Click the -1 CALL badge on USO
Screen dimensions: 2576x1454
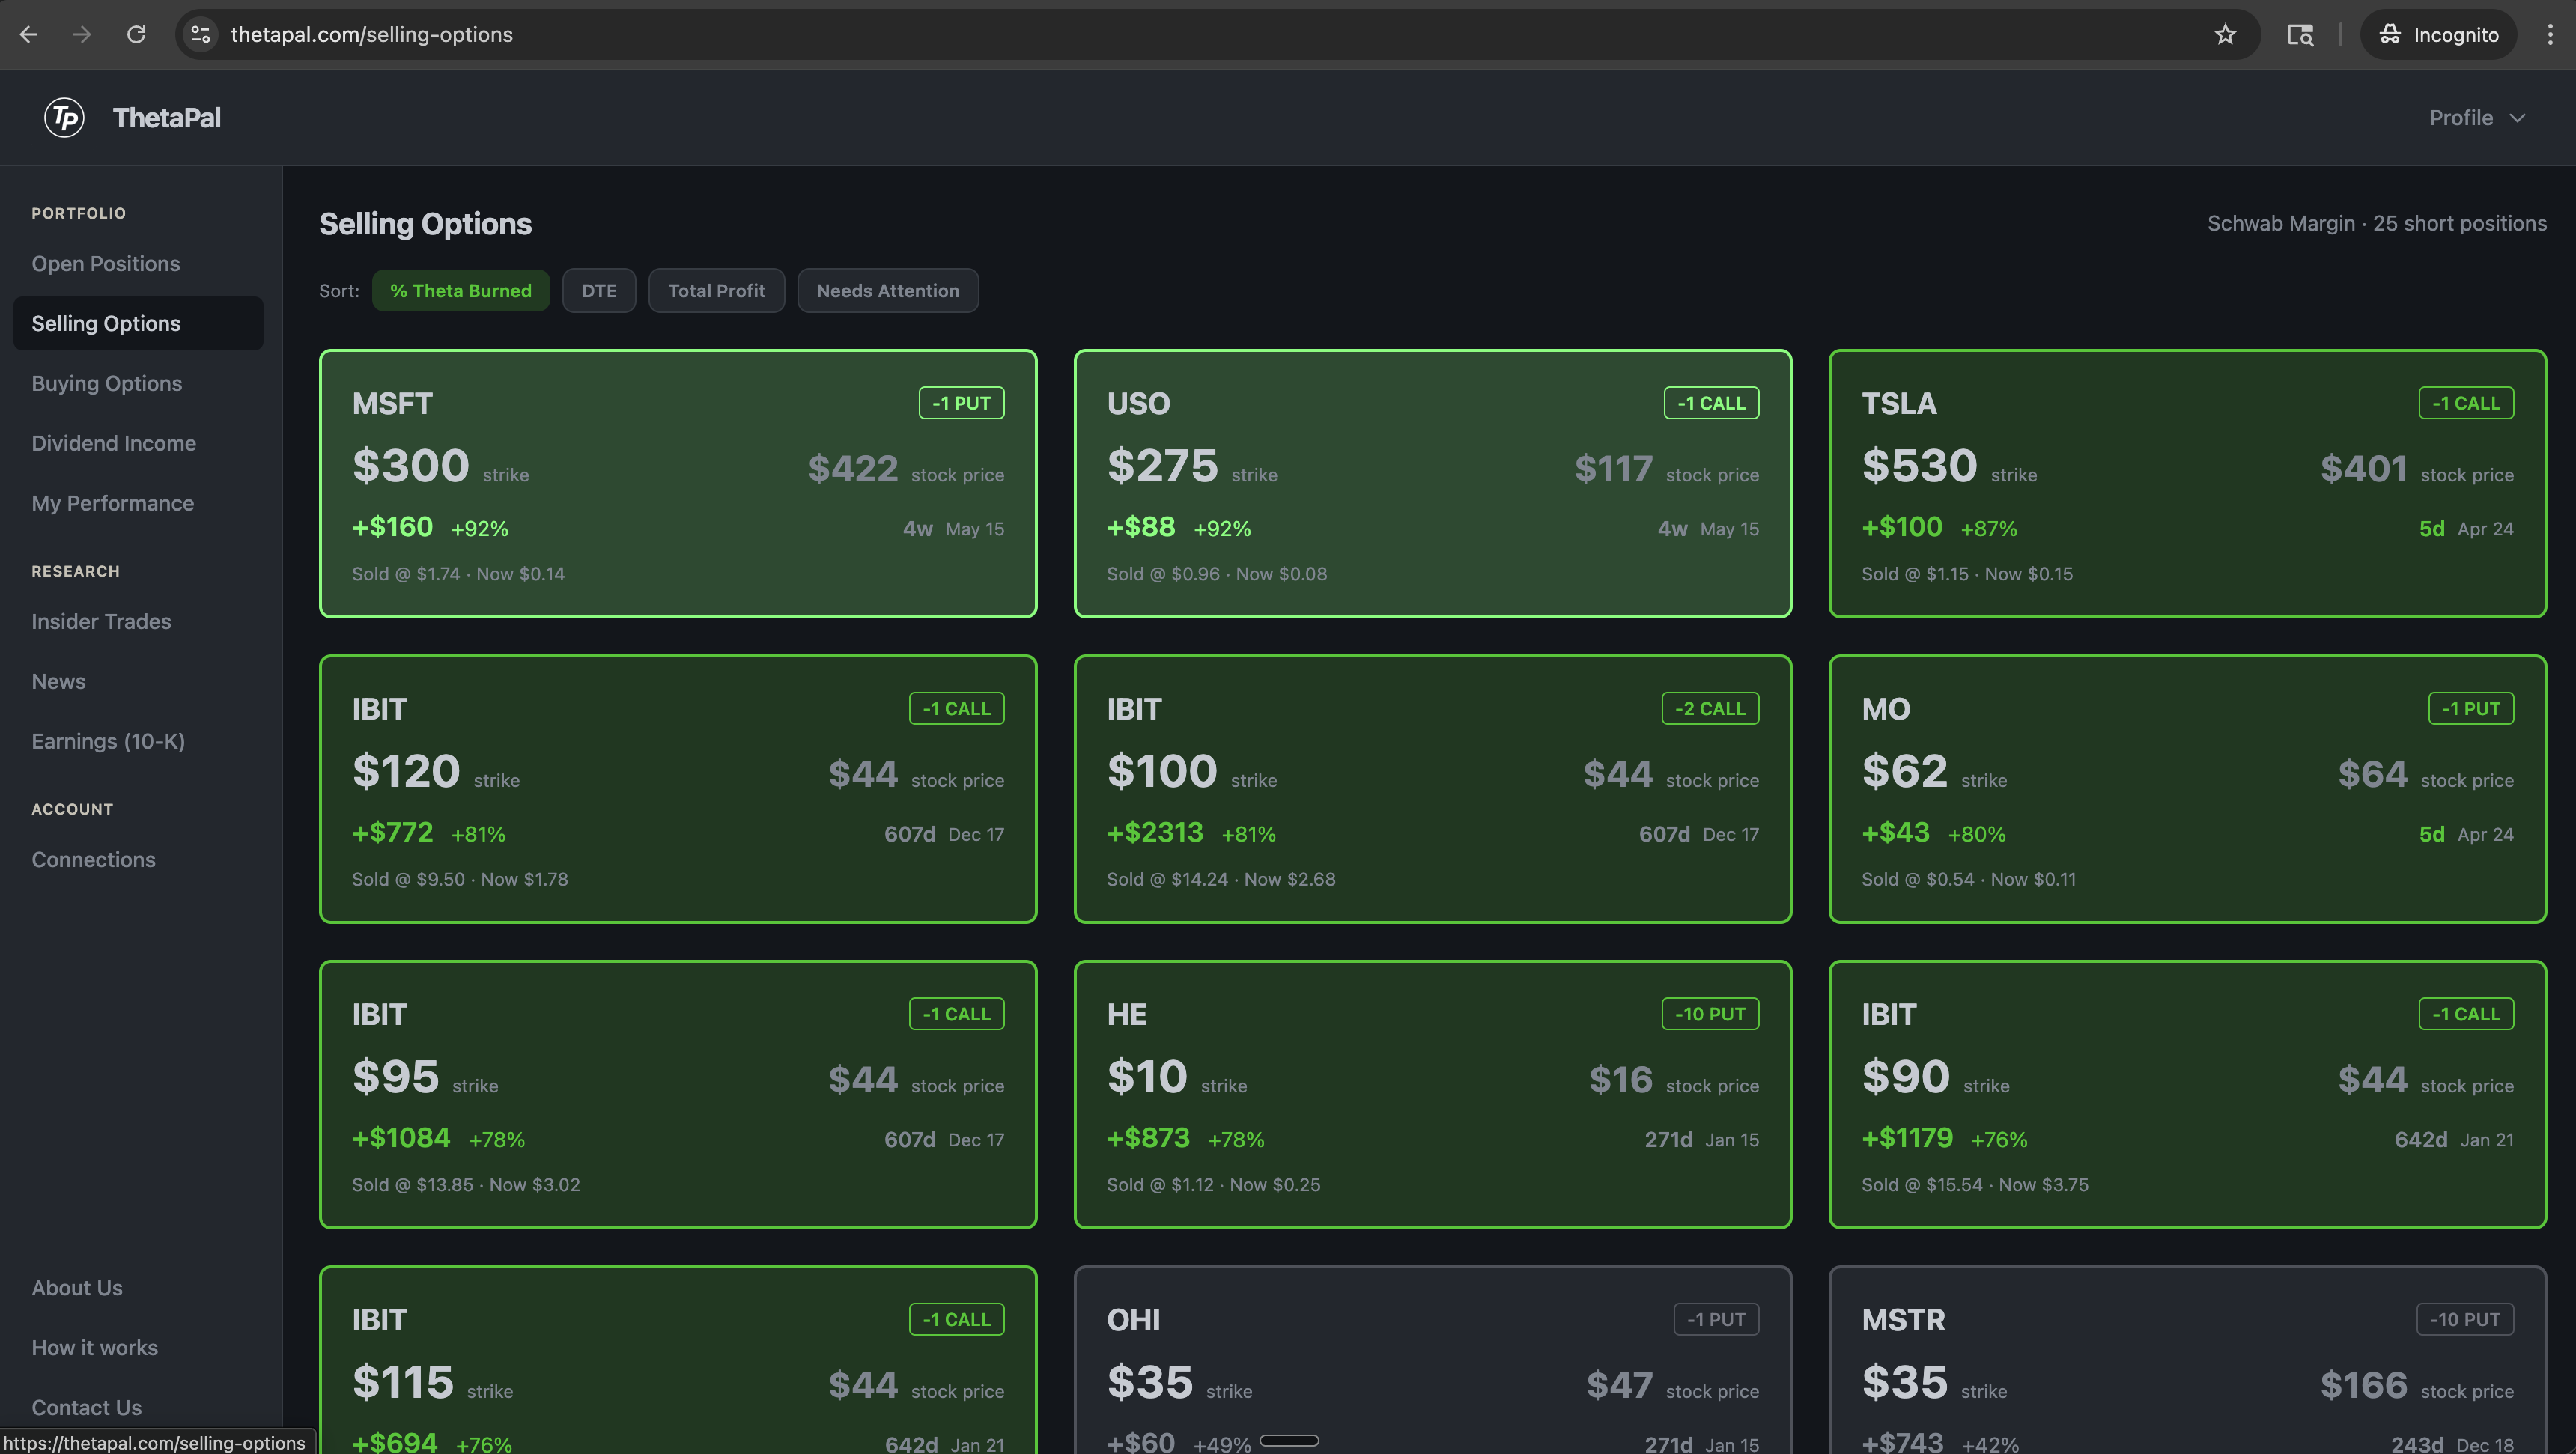pos(1711,403)
